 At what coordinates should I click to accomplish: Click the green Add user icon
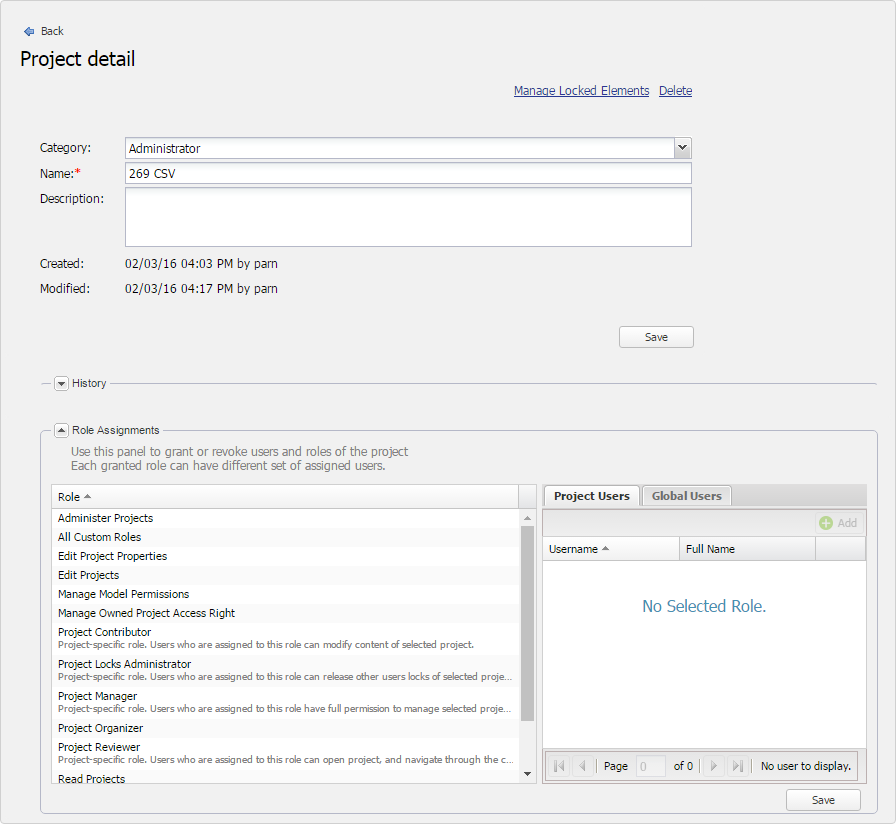click(826, 523)
